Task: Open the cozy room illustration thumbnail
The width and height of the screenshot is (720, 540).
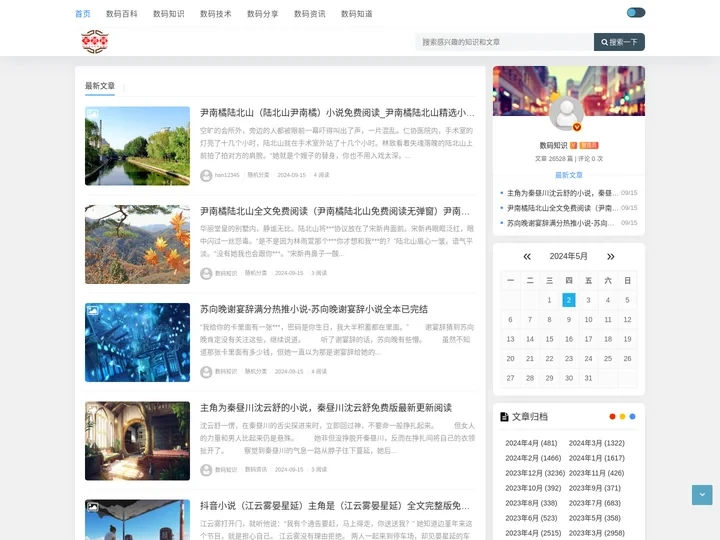Action: (x=137, y=441)
